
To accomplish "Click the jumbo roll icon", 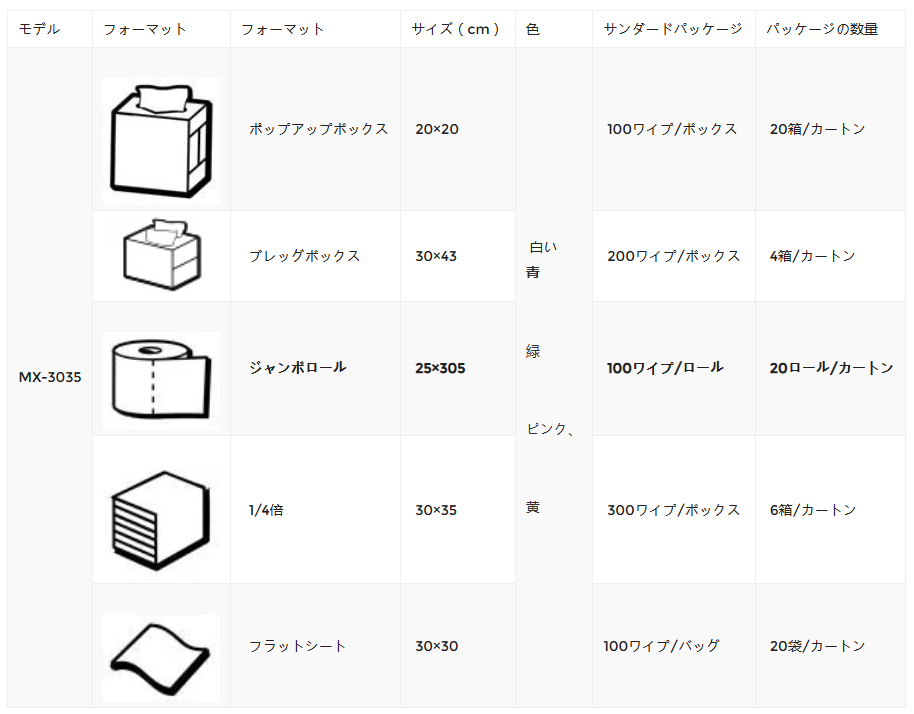I will click(x=161, y=380).
